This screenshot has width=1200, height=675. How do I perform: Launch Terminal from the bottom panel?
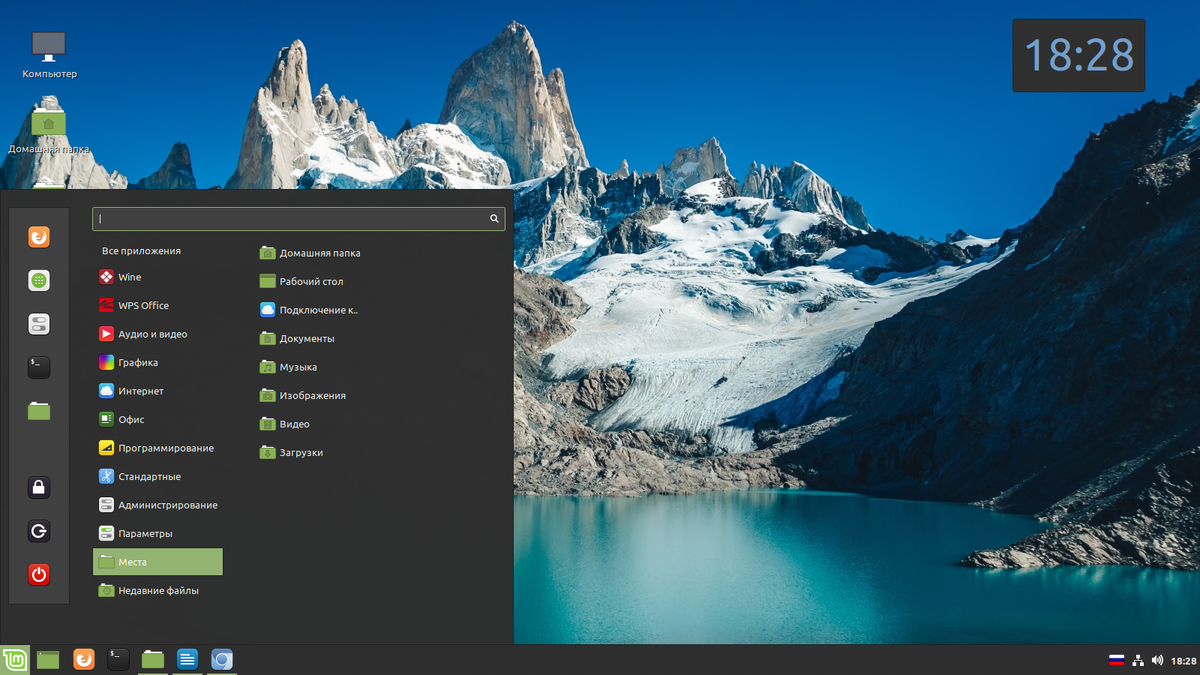(x=118, y=659)
